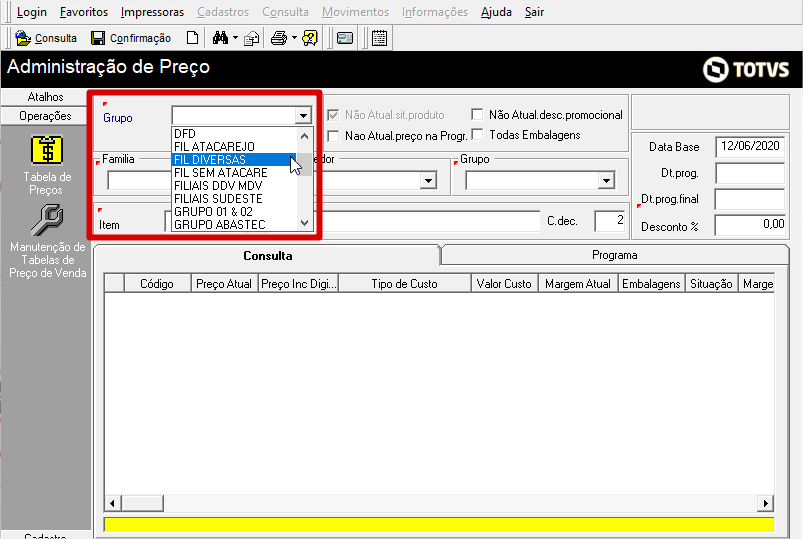Select GRUPO ABASTEC option
Screen dimensions: 803x539
coord(234,224)
